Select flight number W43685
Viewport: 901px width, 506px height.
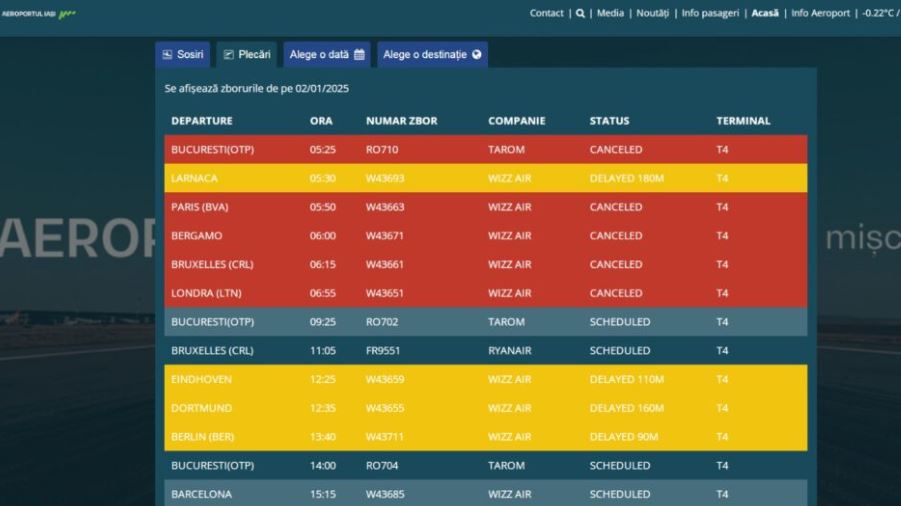pyautogui.click(x=385, y=495)
